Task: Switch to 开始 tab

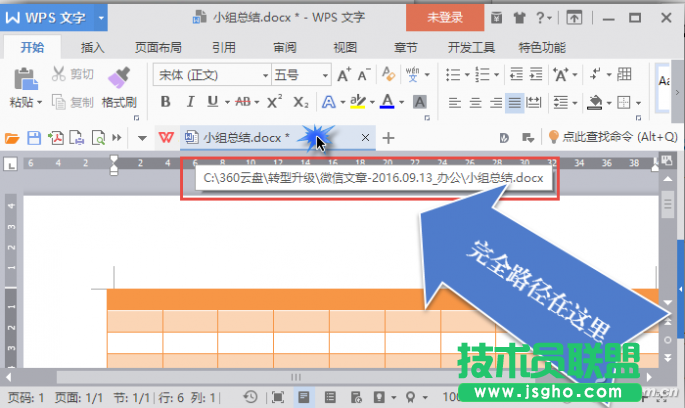Action: [x=32, y=47]
